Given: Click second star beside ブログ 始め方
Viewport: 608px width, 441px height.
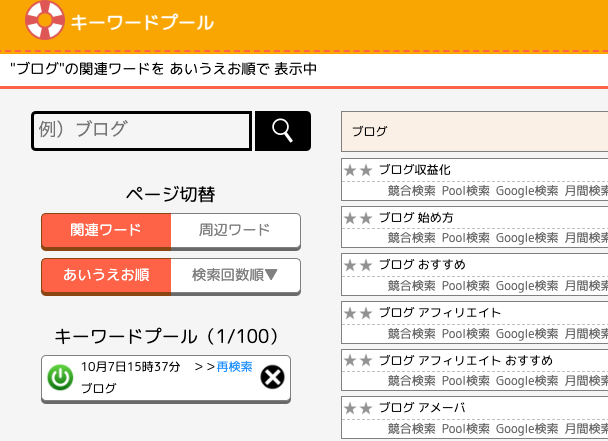Looking at the screenshot, I should click(366, 218).
